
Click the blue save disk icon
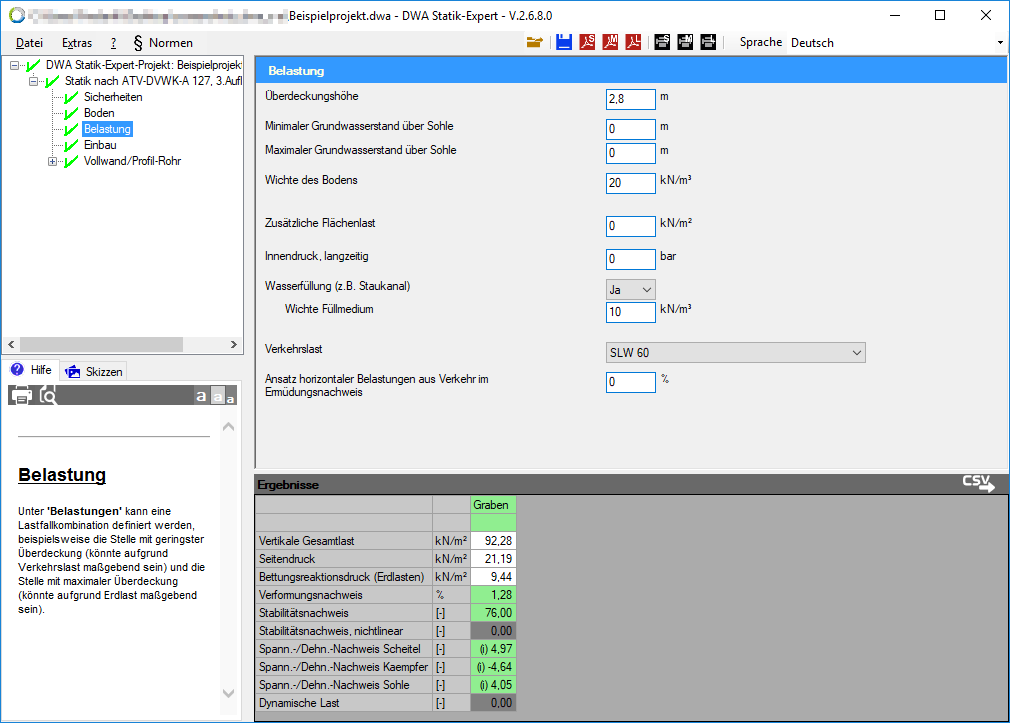click(x=564, y=42)
